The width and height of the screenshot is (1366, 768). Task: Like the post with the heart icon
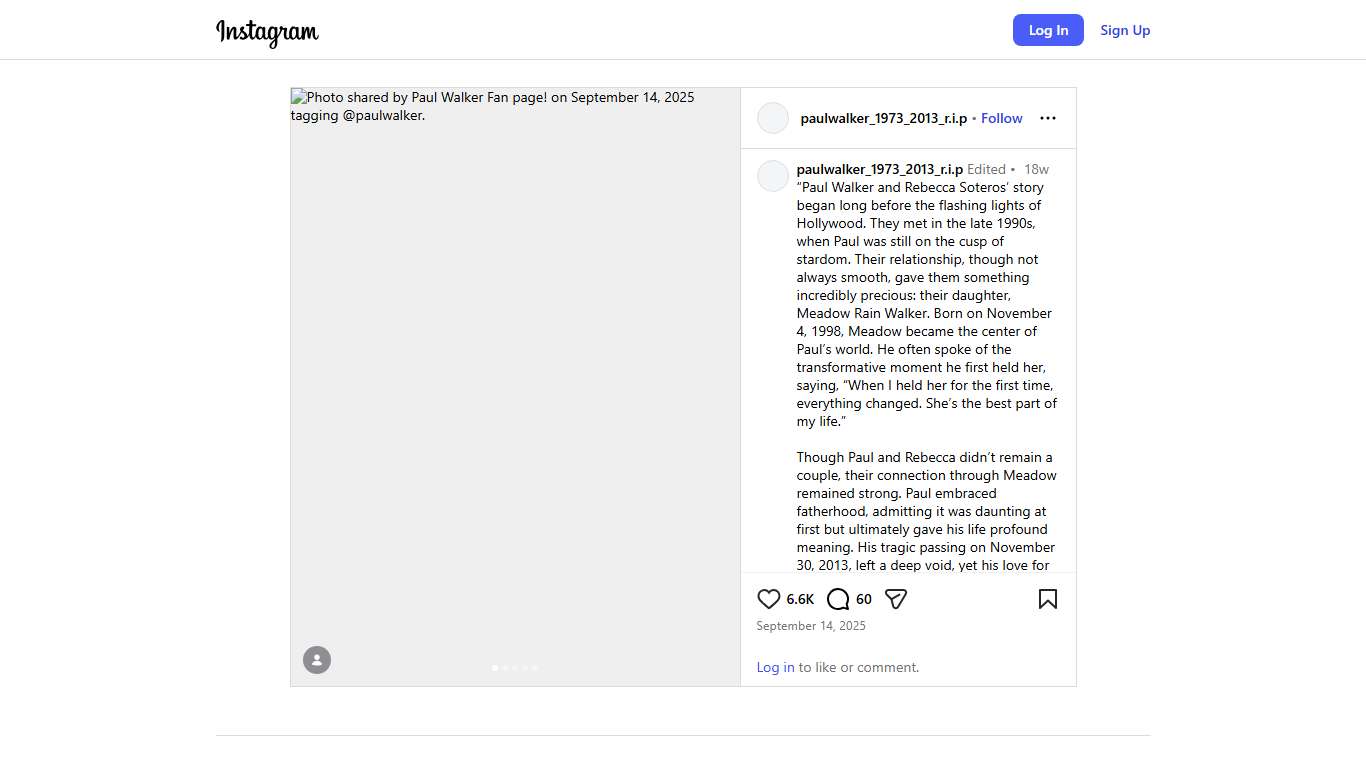pyautogui.click(x=768, y=599)
